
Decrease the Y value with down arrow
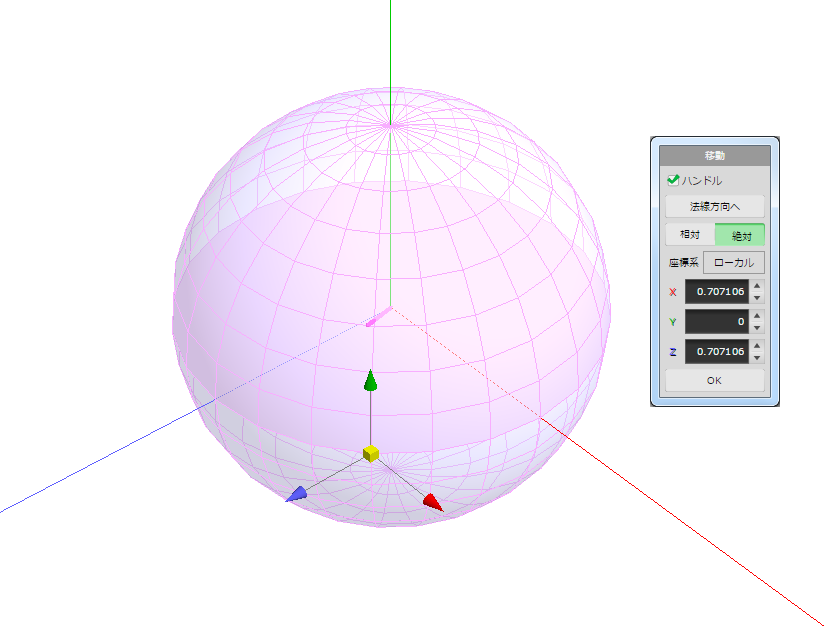[x=757, y=328]
